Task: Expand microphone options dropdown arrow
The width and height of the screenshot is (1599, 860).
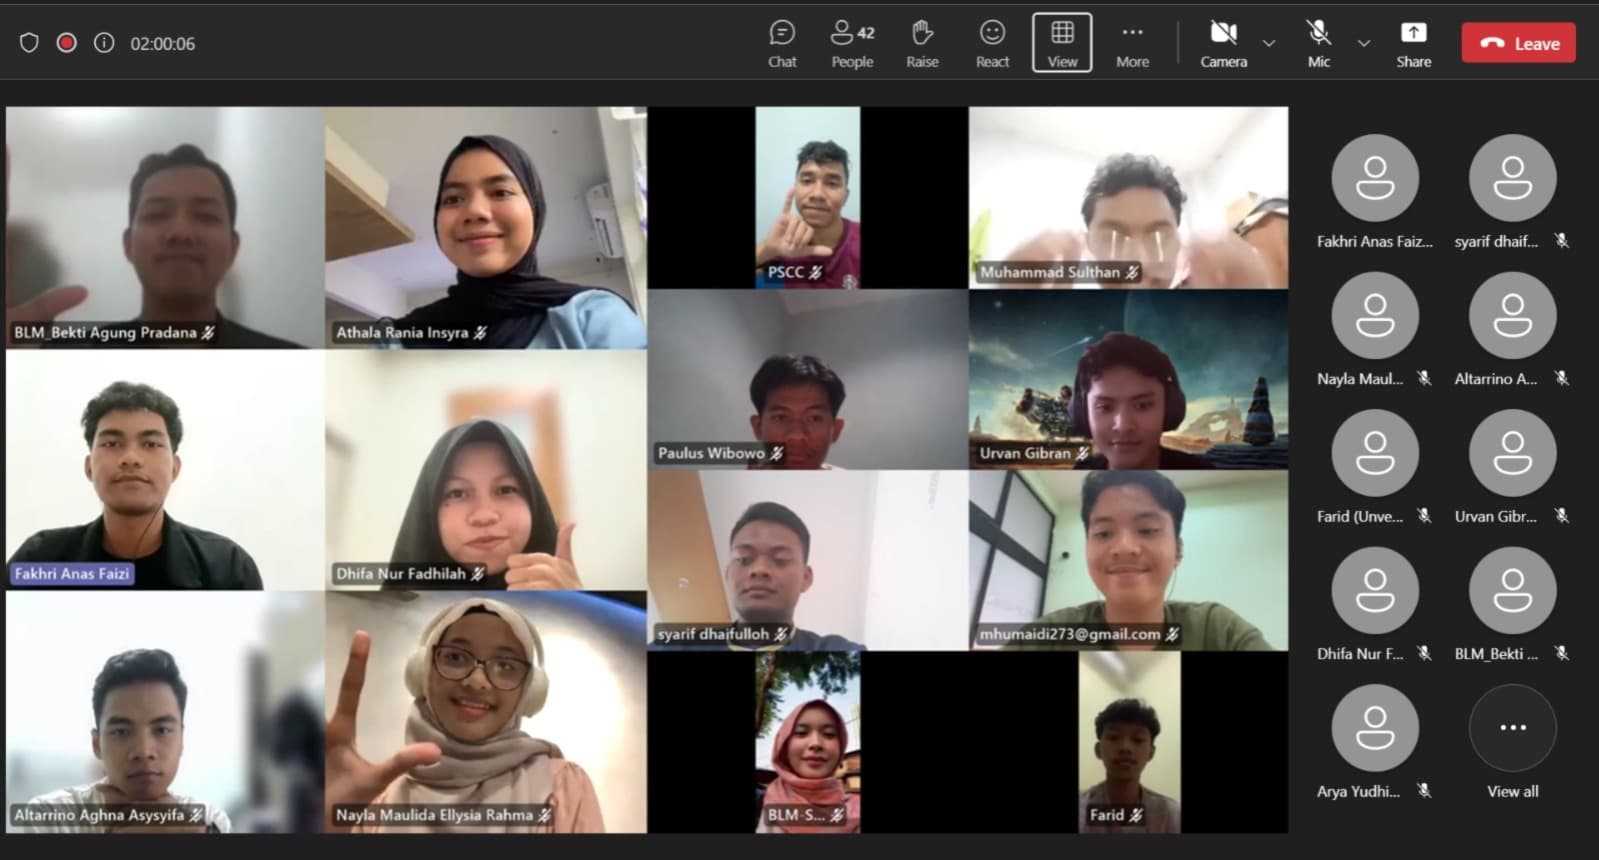Action: 1363,43
